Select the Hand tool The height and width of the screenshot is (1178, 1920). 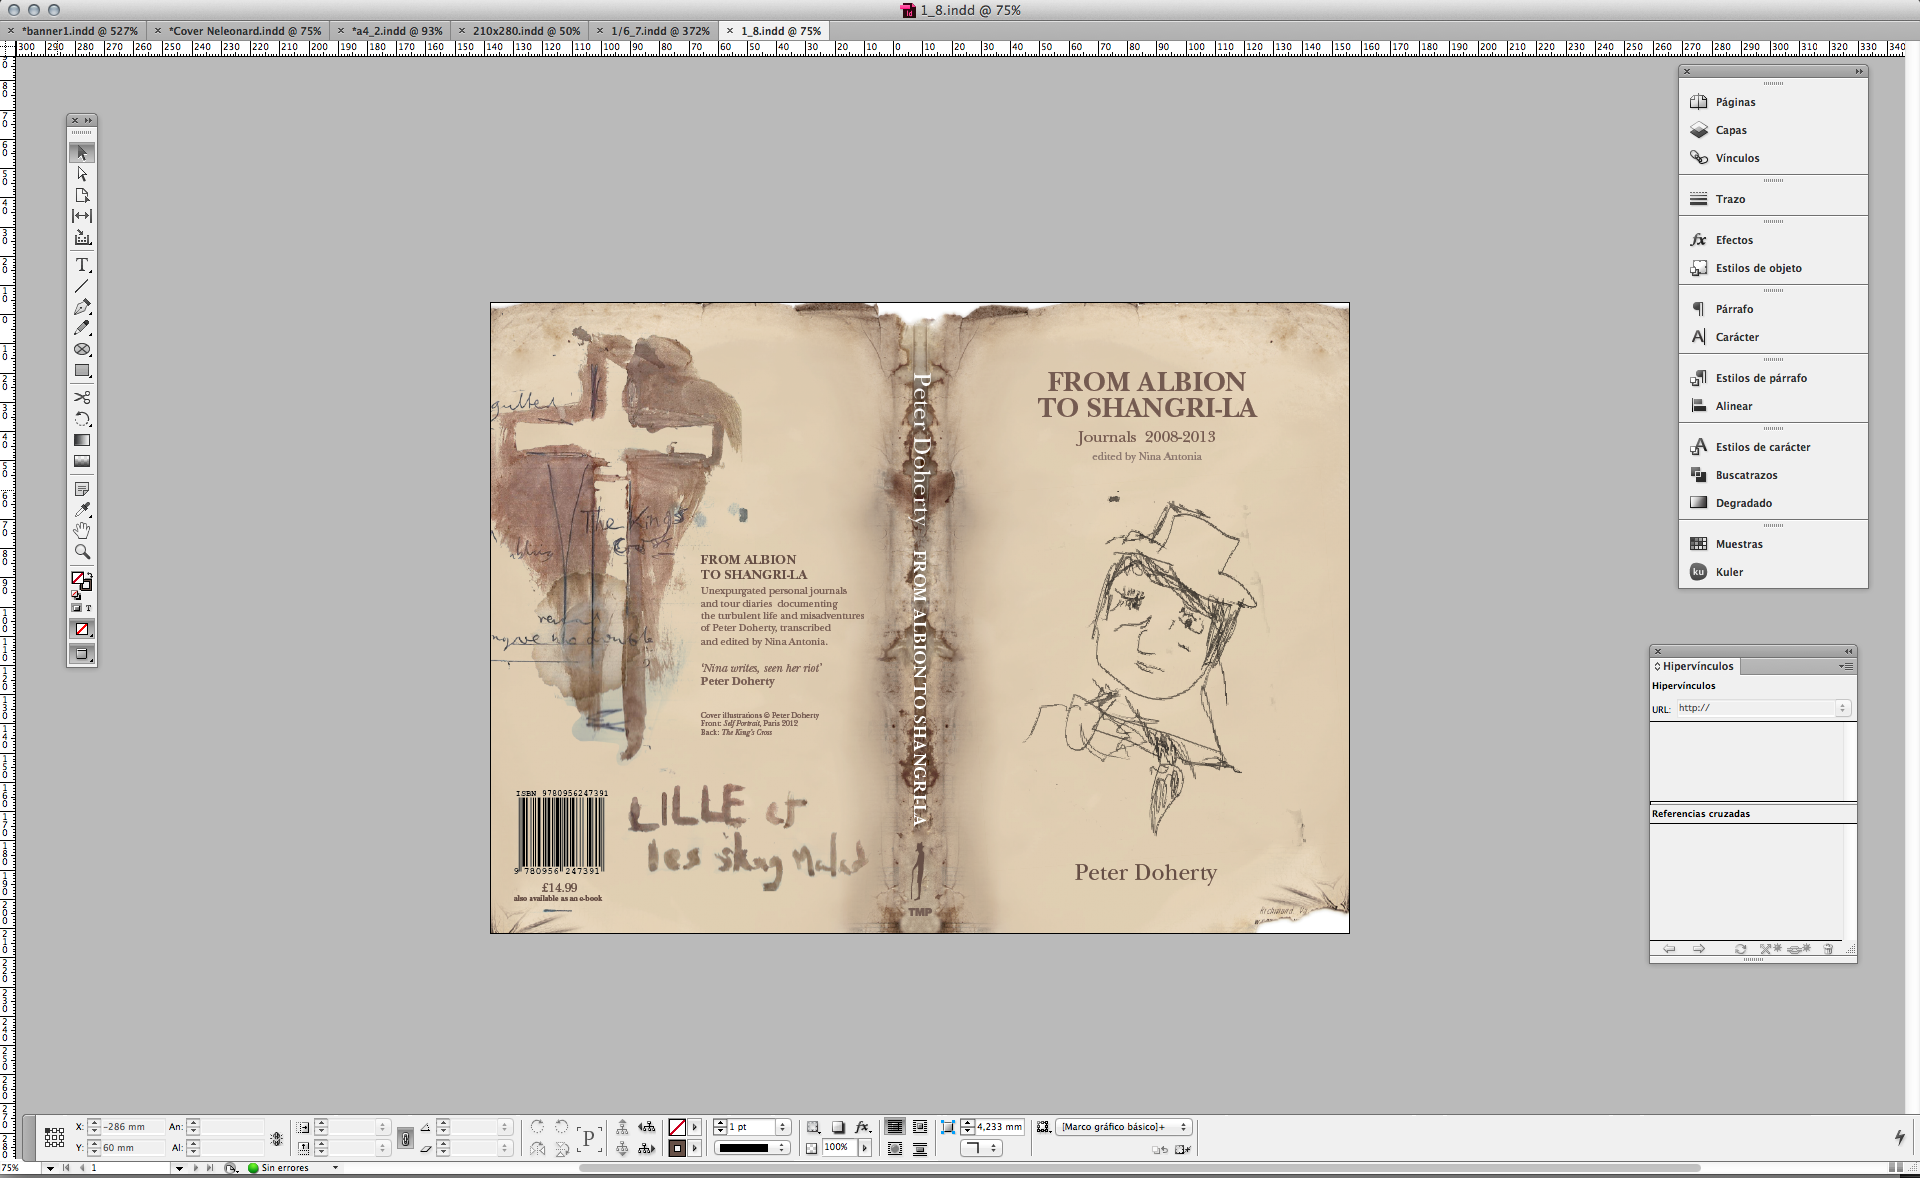click(82, 530)
